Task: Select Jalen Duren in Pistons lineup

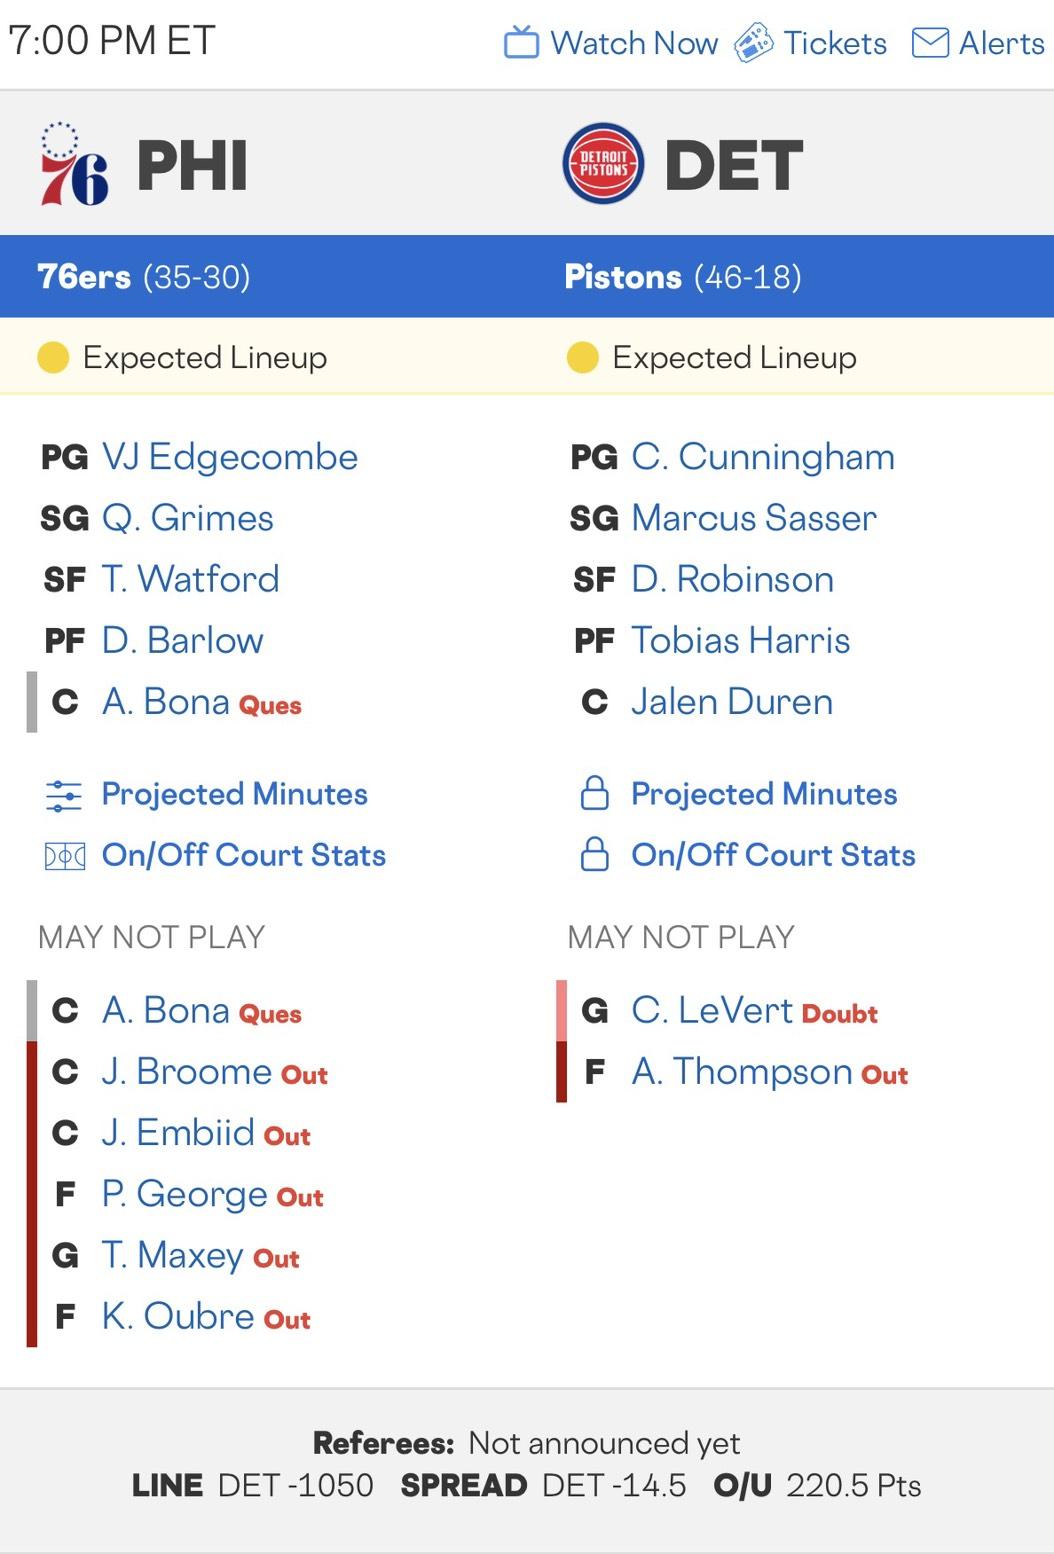Action: click(x=732, y=702)
